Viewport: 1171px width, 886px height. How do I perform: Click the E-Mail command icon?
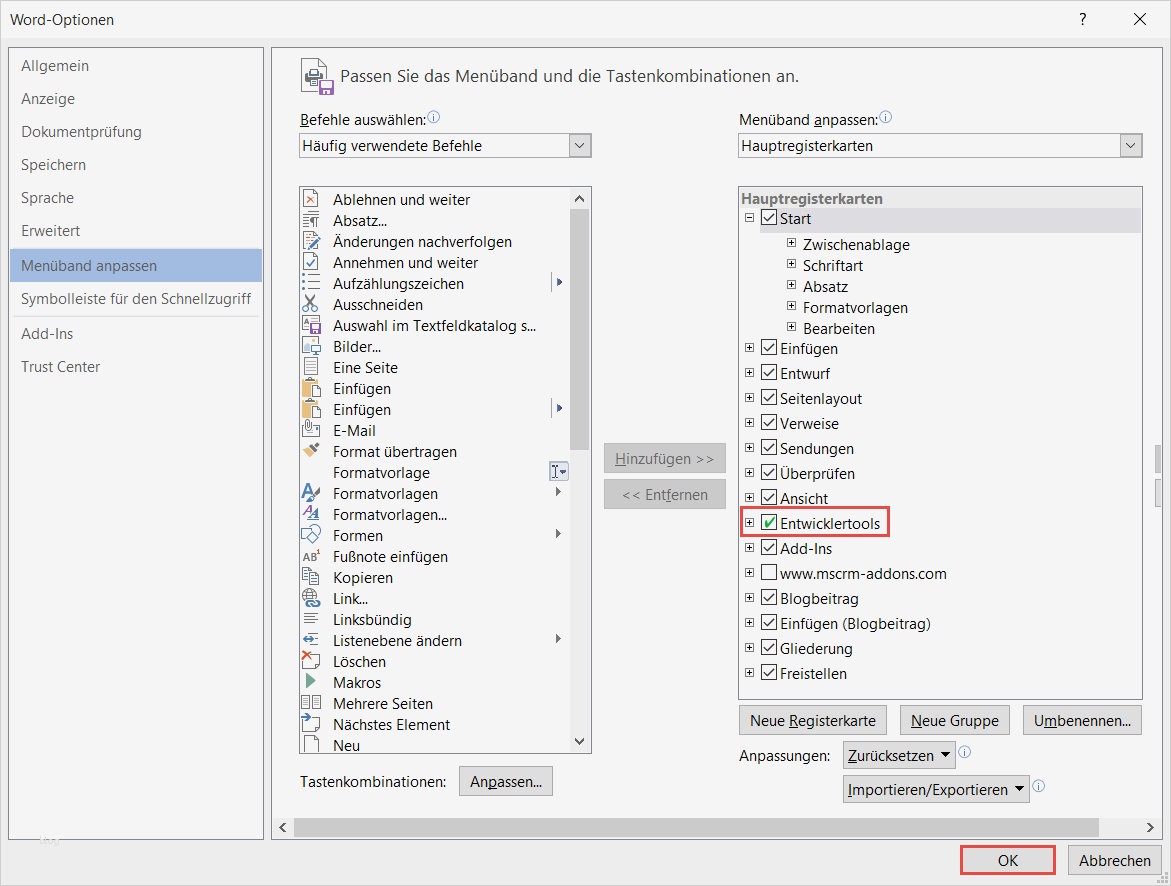[x=311, y=430]
